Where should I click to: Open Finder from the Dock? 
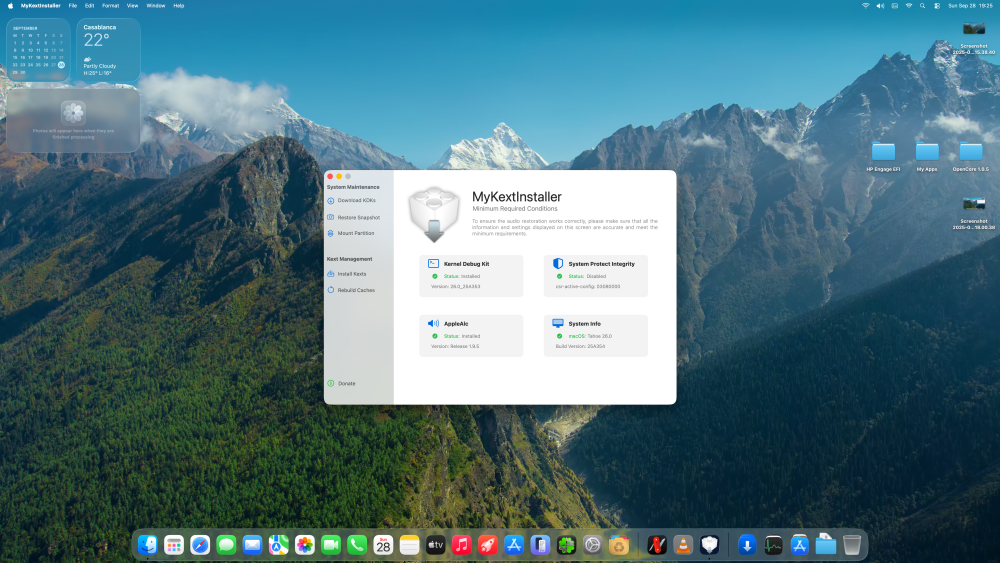point(147,545)
